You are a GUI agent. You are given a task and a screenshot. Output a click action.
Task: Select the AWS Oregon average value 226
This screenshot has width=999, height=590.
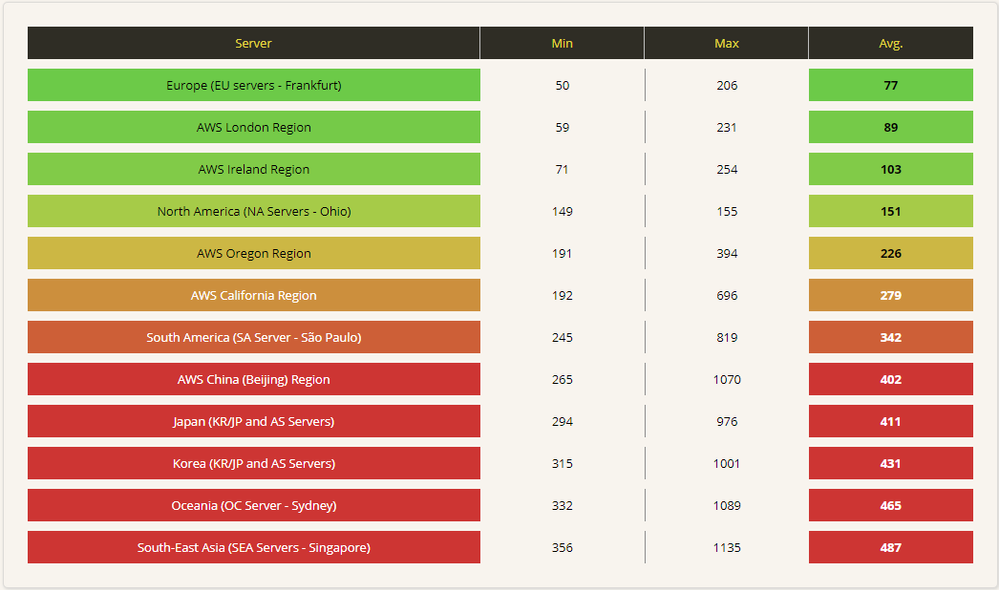click(891, 253)
